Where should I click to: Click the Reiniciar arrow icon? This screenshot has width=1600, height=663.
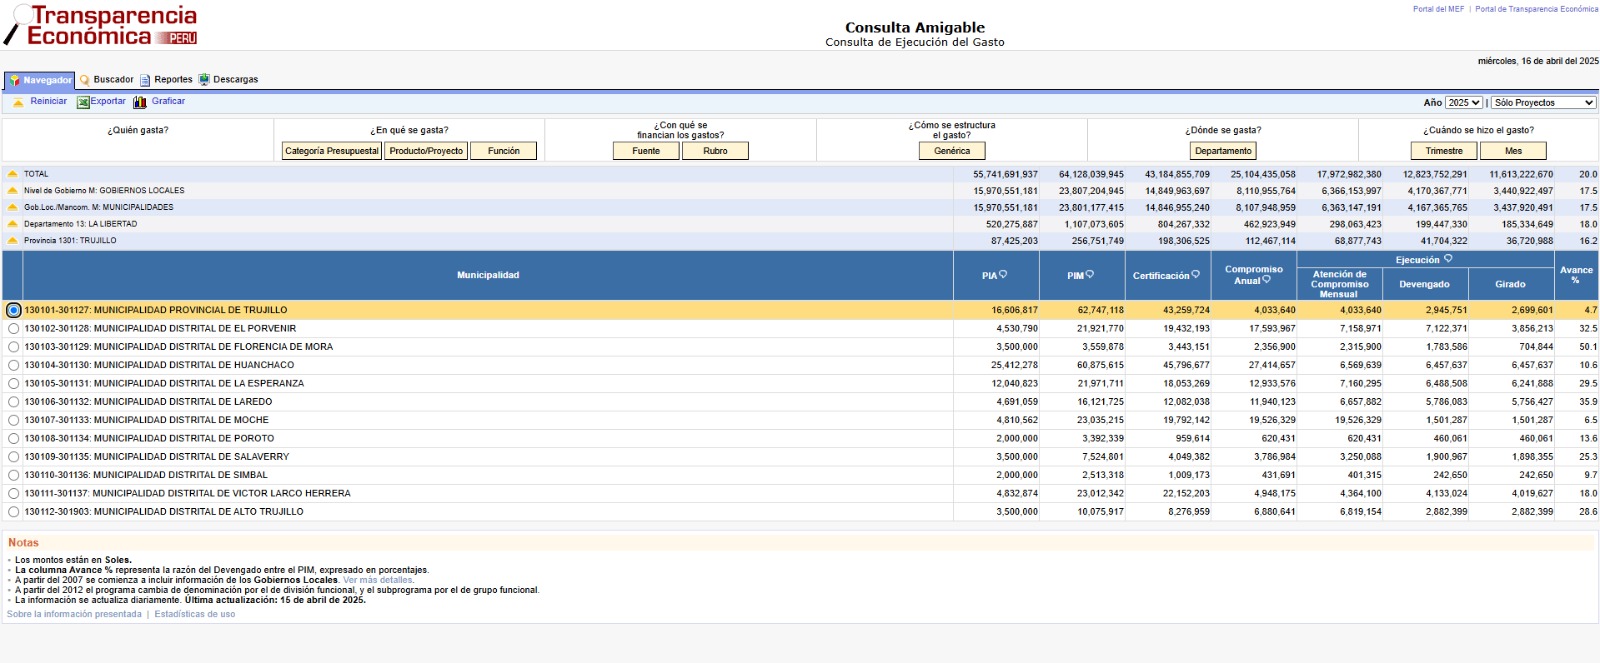18,102
